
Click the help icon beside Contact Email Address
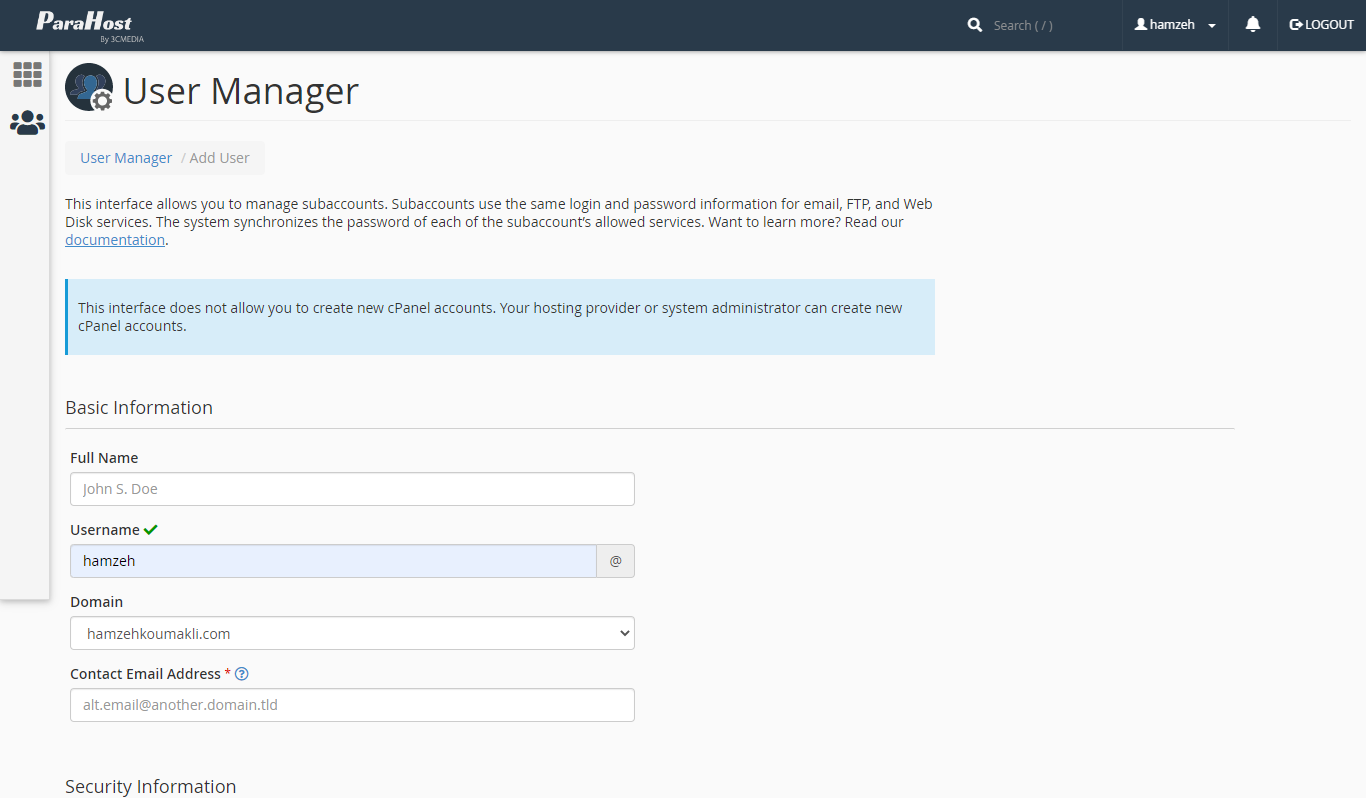click(241, 674)
